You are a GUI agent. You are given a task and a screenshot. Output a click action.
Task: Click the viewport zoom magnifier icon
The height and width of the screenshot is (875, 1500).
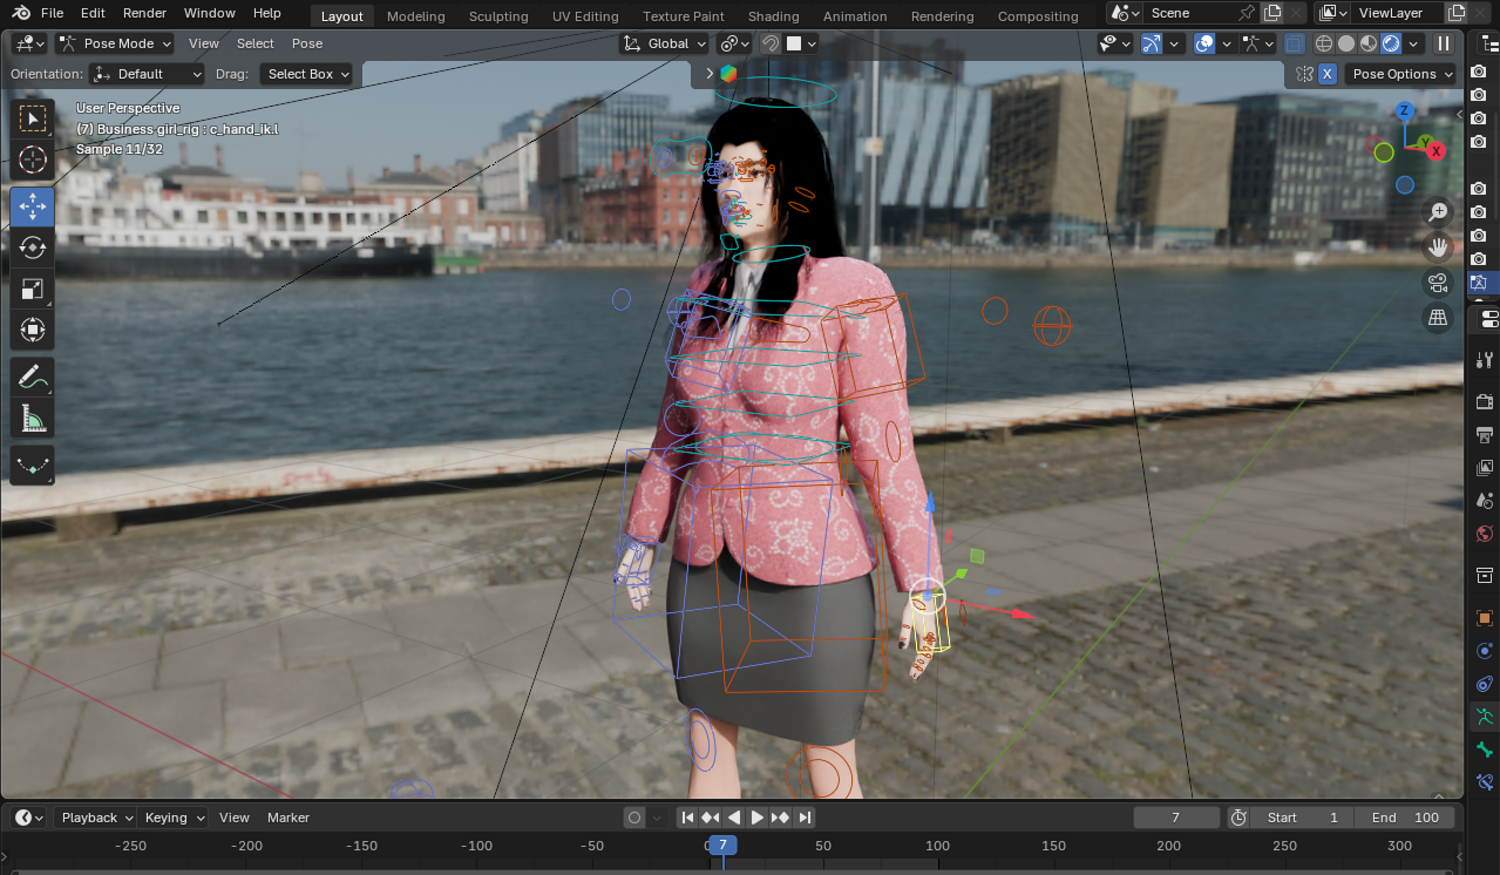click(x=1438, y=212)
